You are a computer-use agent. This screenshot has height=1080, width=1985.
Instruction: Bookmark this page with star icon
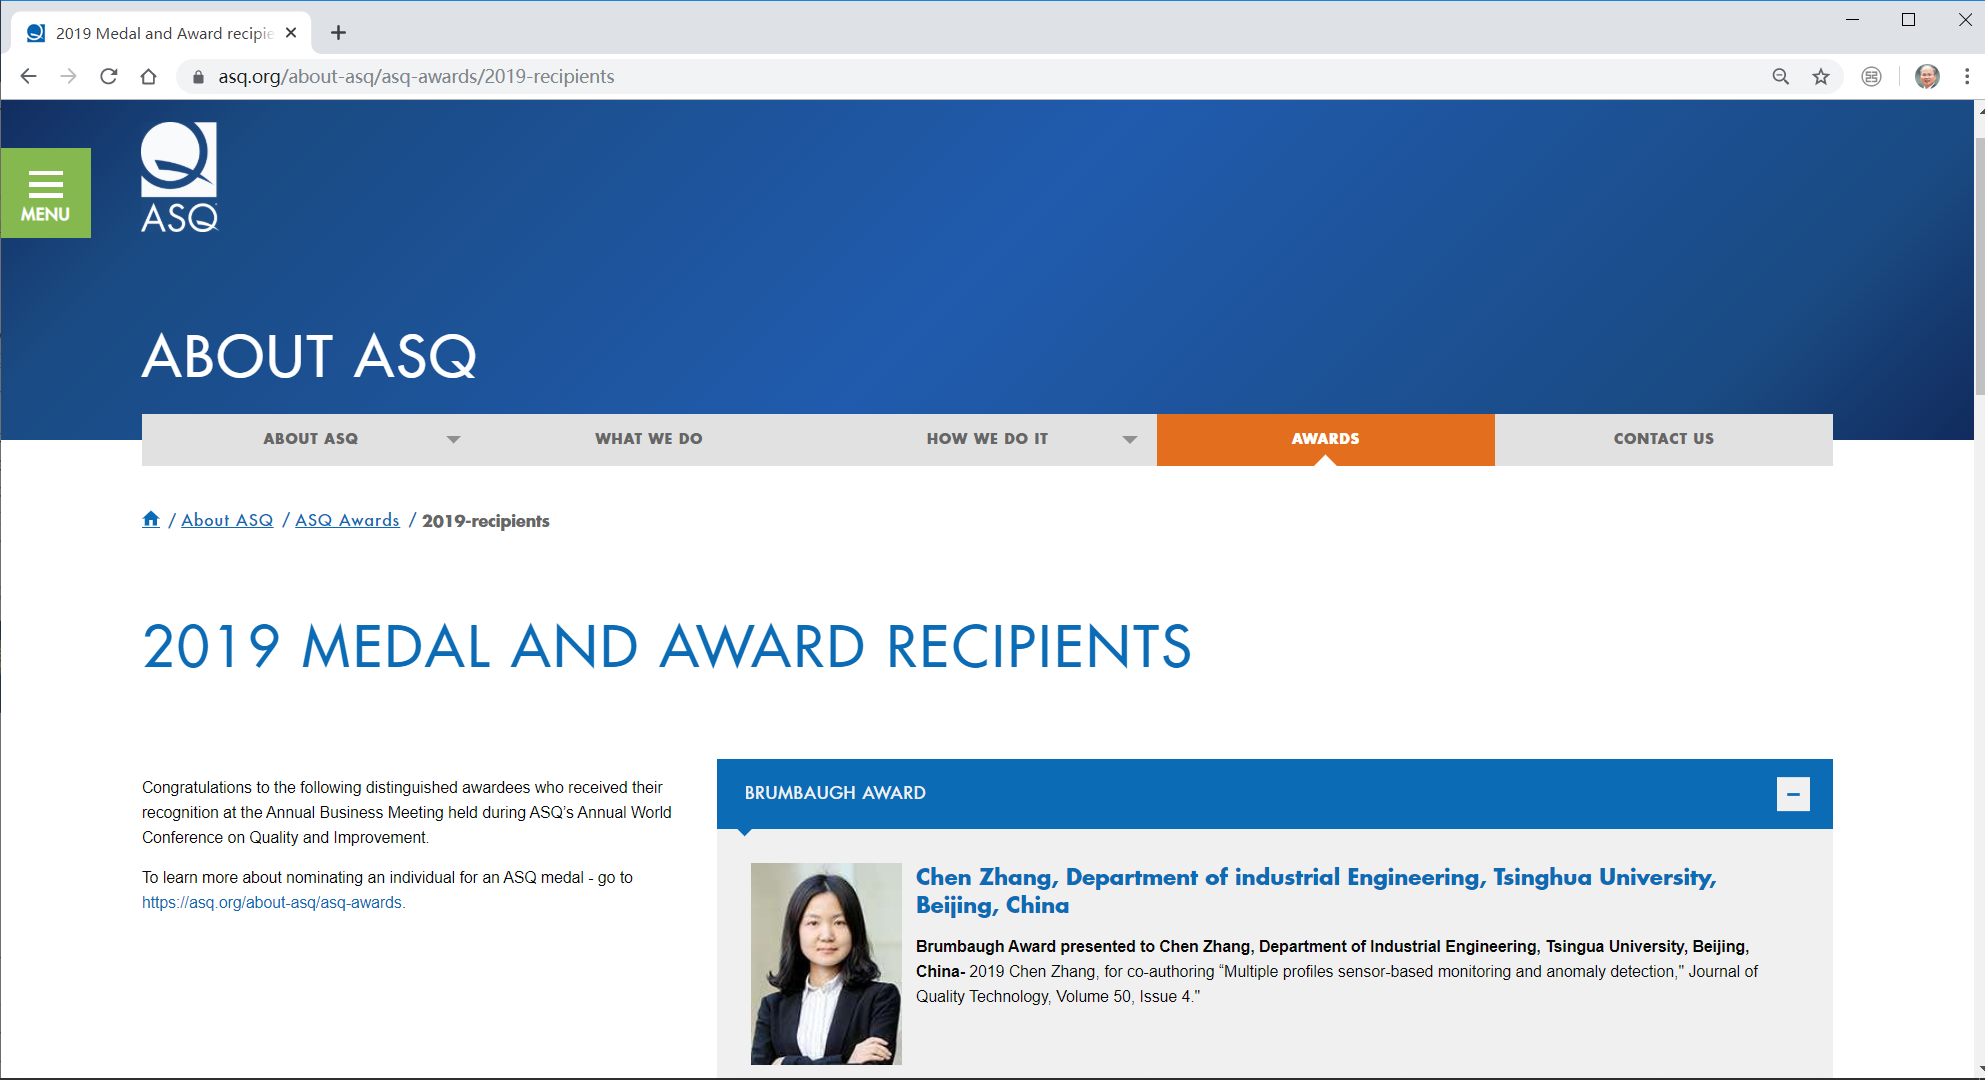pyautogui.click(x=1821, y=76)
